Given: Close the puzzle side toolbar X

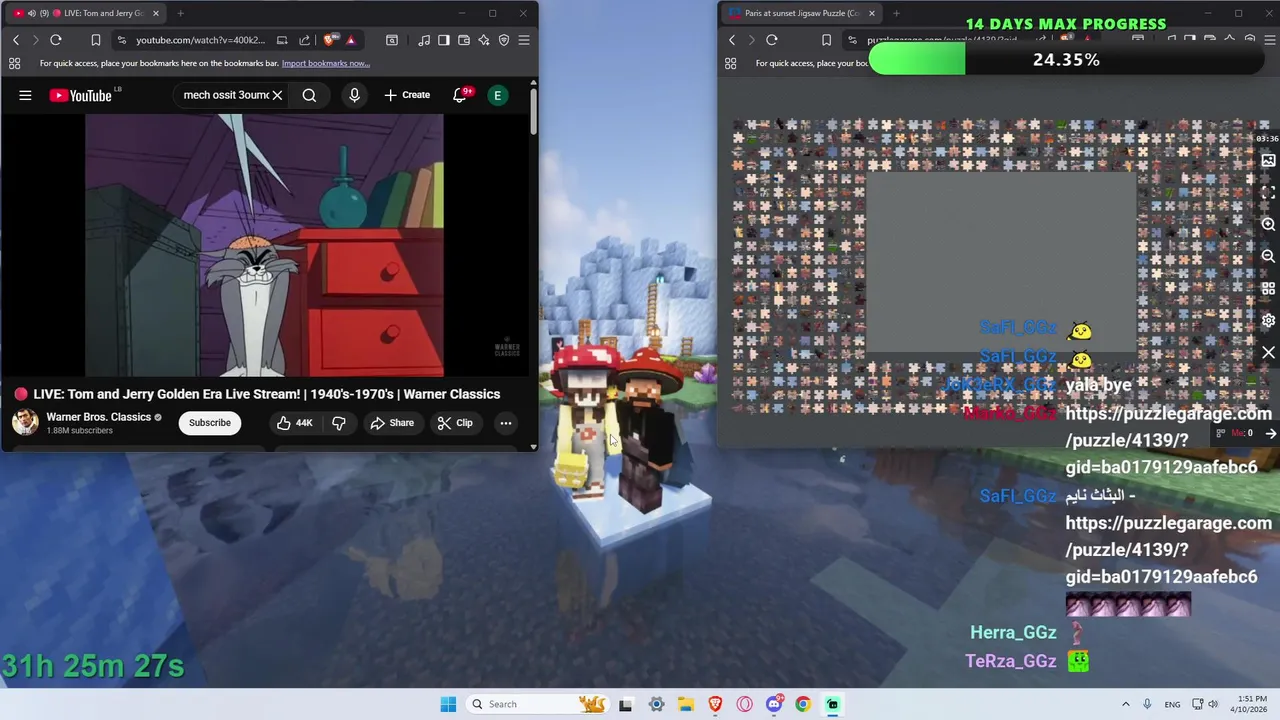Looking at the screenshot, I should pos(1268,353).
